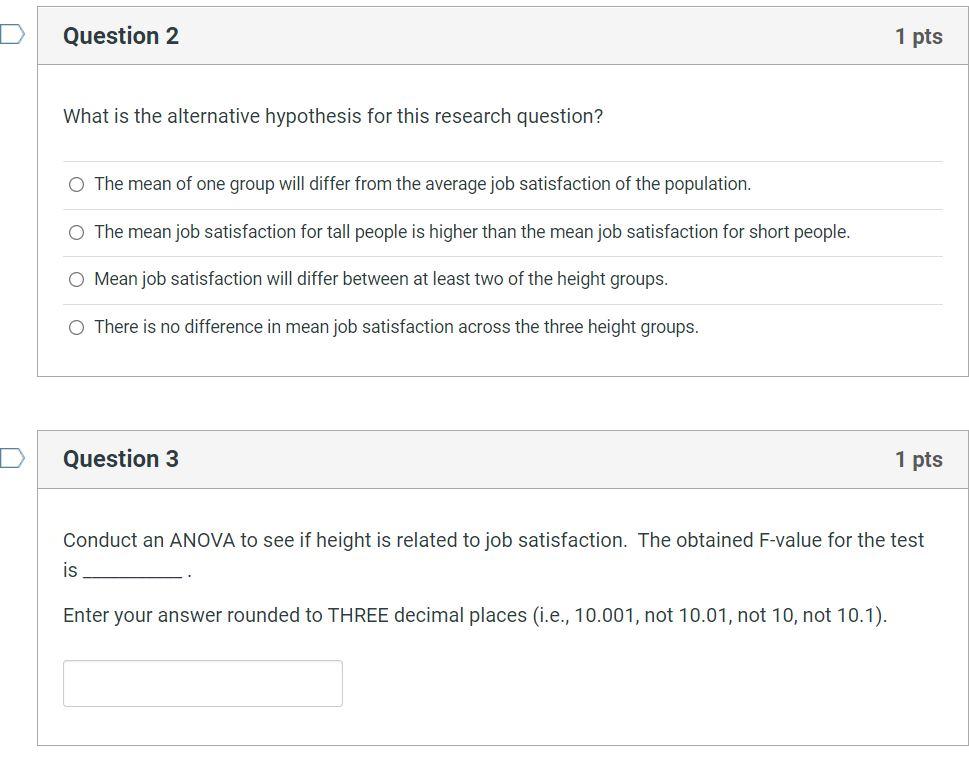Screen dimensions: 969x767
Task: Click the F-value answer input box
Action: click(x=202, y=682)
